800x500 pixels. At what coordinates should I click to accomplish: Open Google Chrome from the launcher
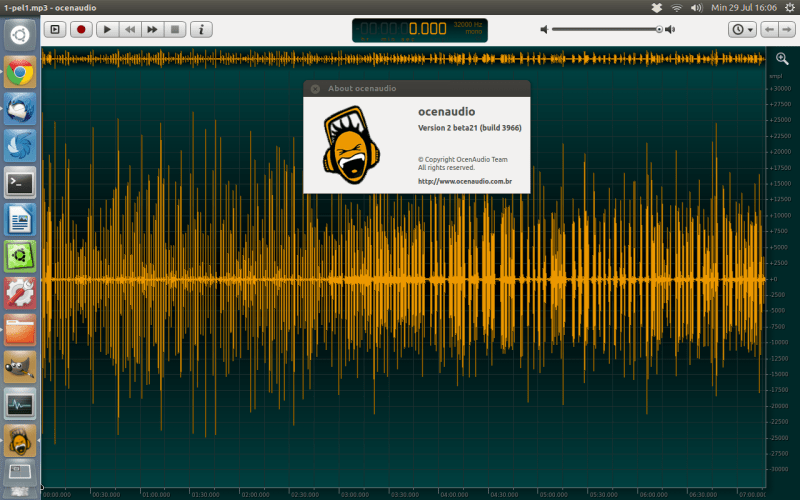[x=20, y=72]
